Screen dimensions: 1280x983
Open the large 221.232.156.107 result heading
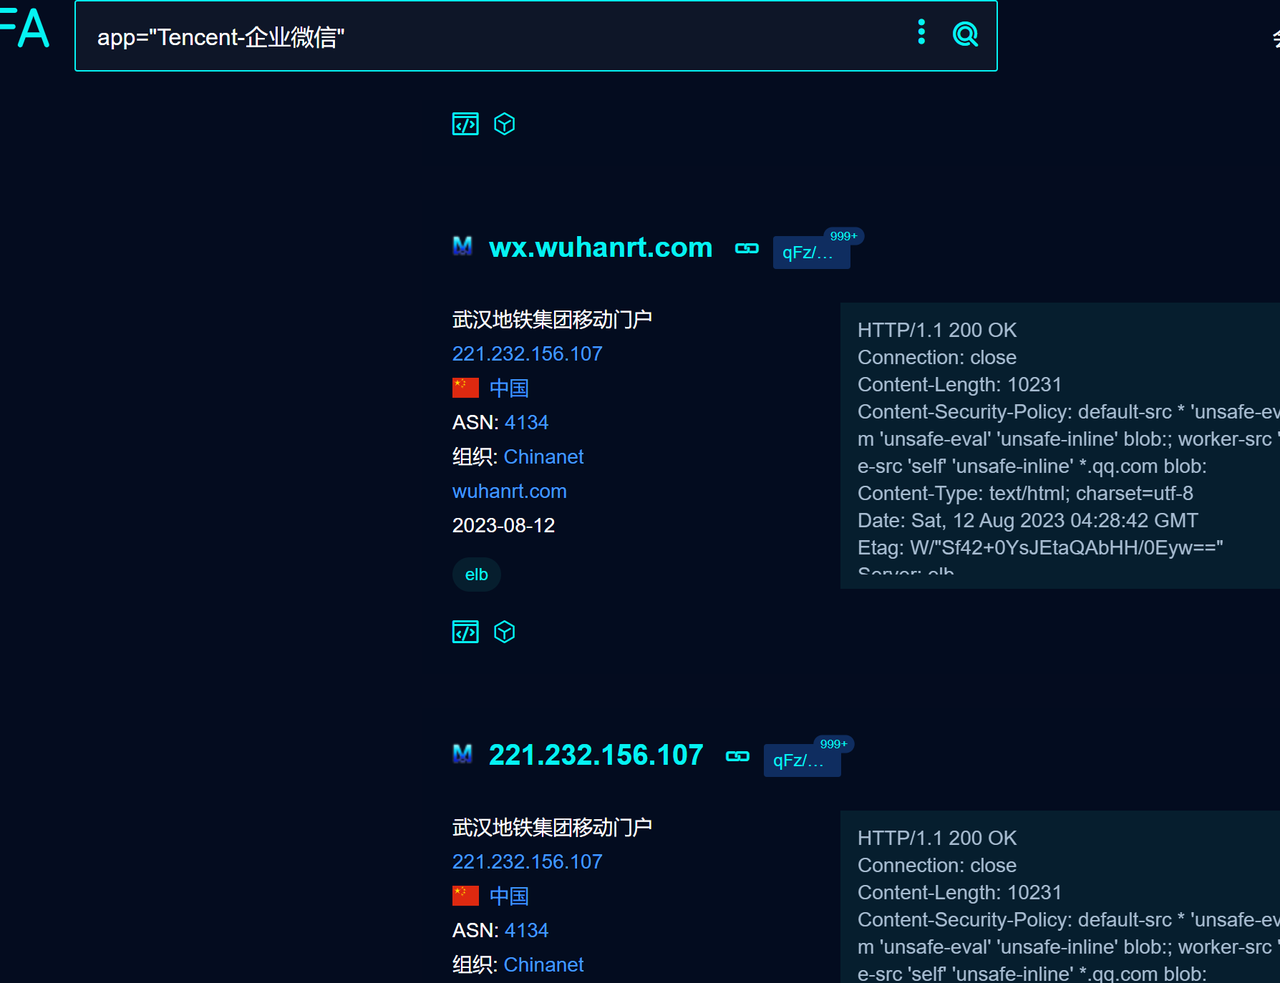(x=596, y=755)
